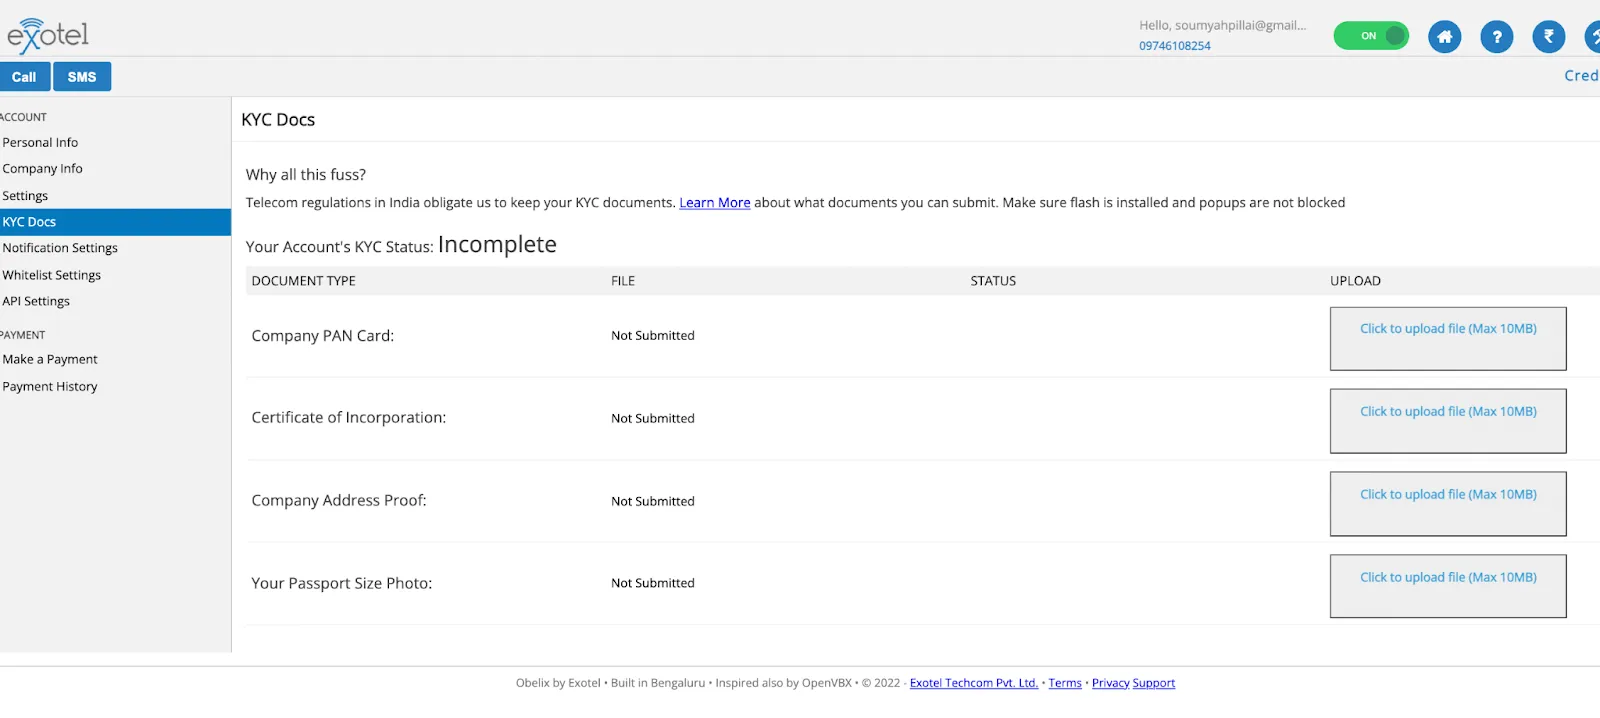This screenshot has height=718, width=1600.
Task: Open Personal Info in the sidebar
Action: [x=40, y=143]
